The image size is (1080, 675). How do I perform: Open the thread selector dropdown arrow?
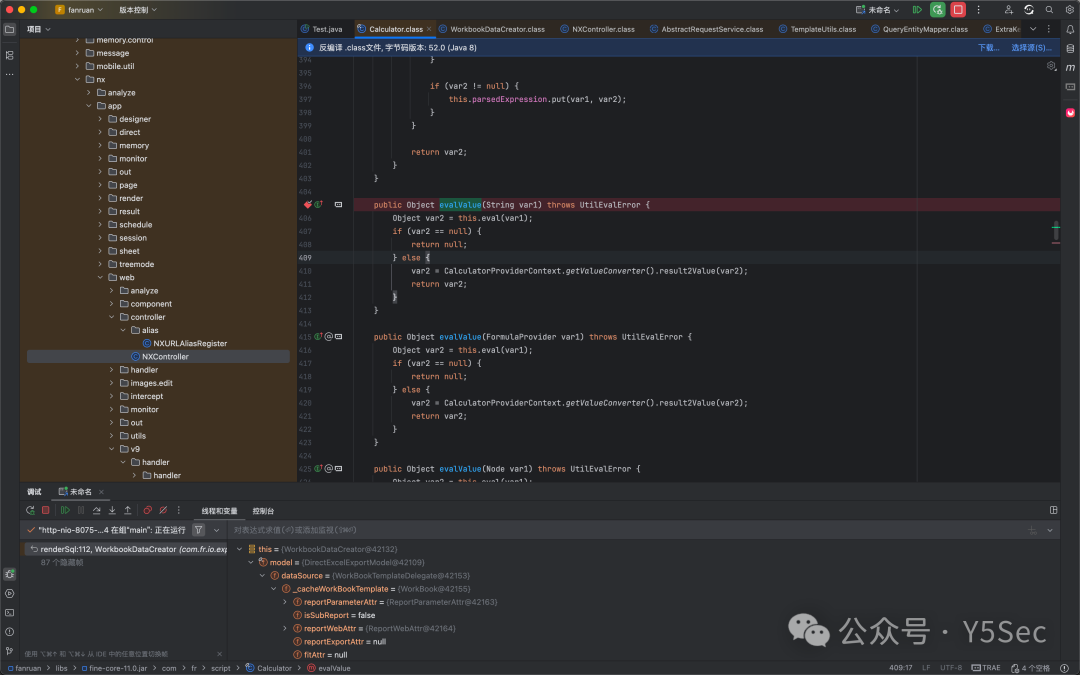pos(216,530)
